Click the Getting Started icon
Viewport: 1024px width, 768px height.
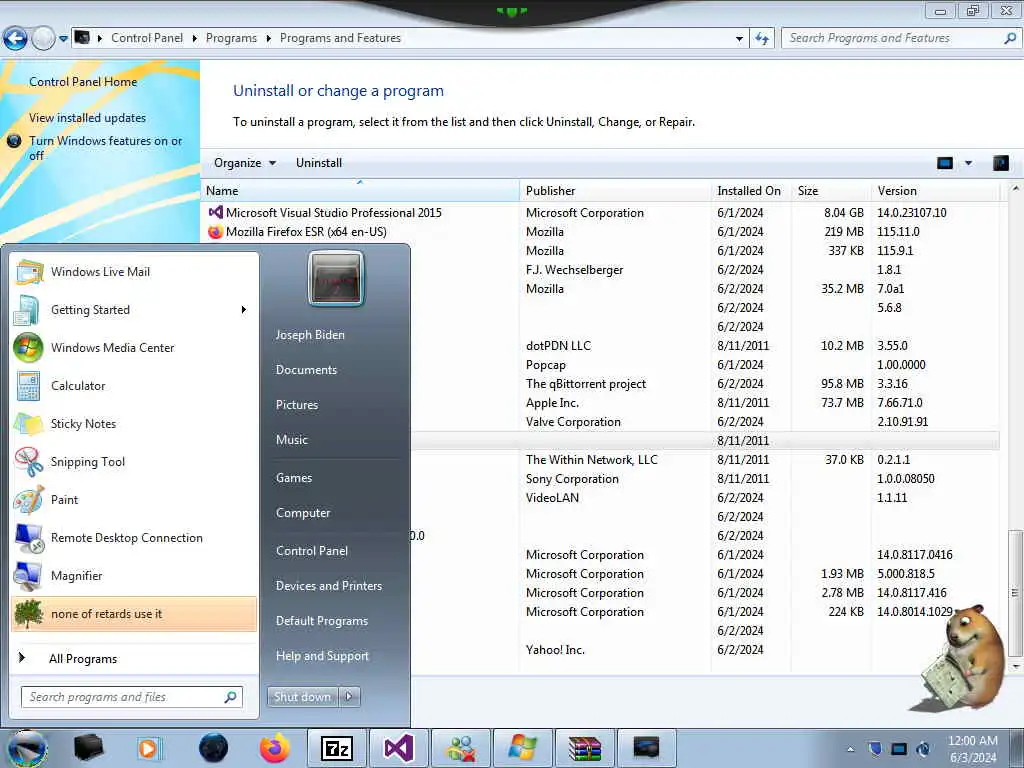(27, 310)
